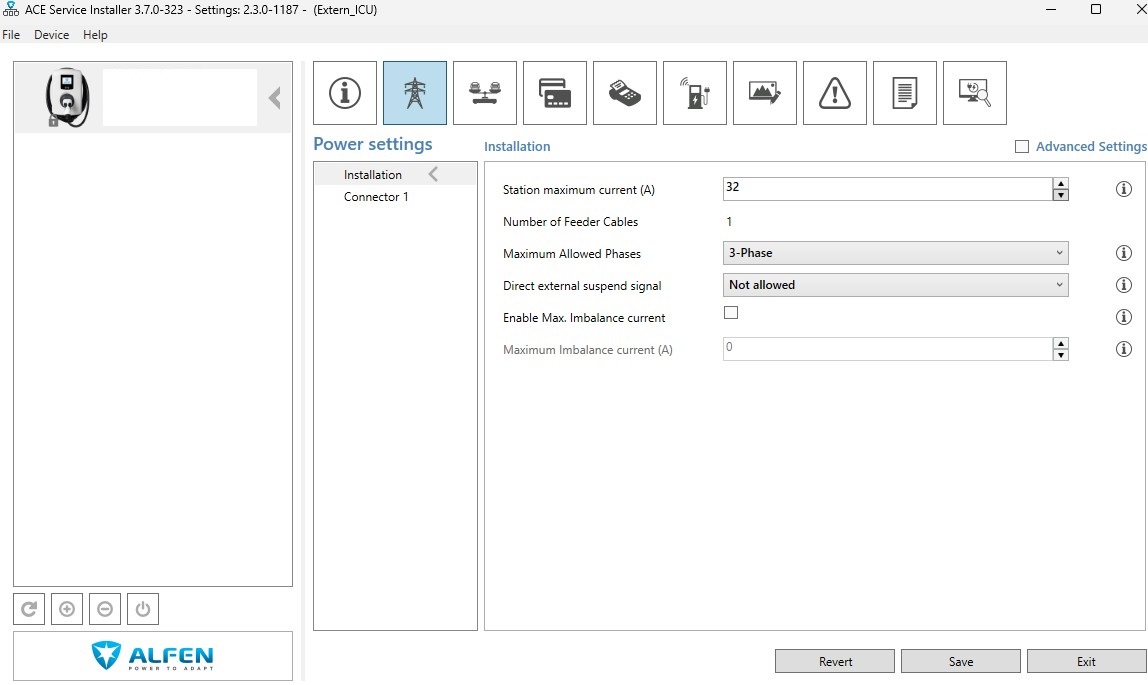Viewport: 1148px width, 685px height.
Task: Collapse the device list arrow
Action: point(275,98)
